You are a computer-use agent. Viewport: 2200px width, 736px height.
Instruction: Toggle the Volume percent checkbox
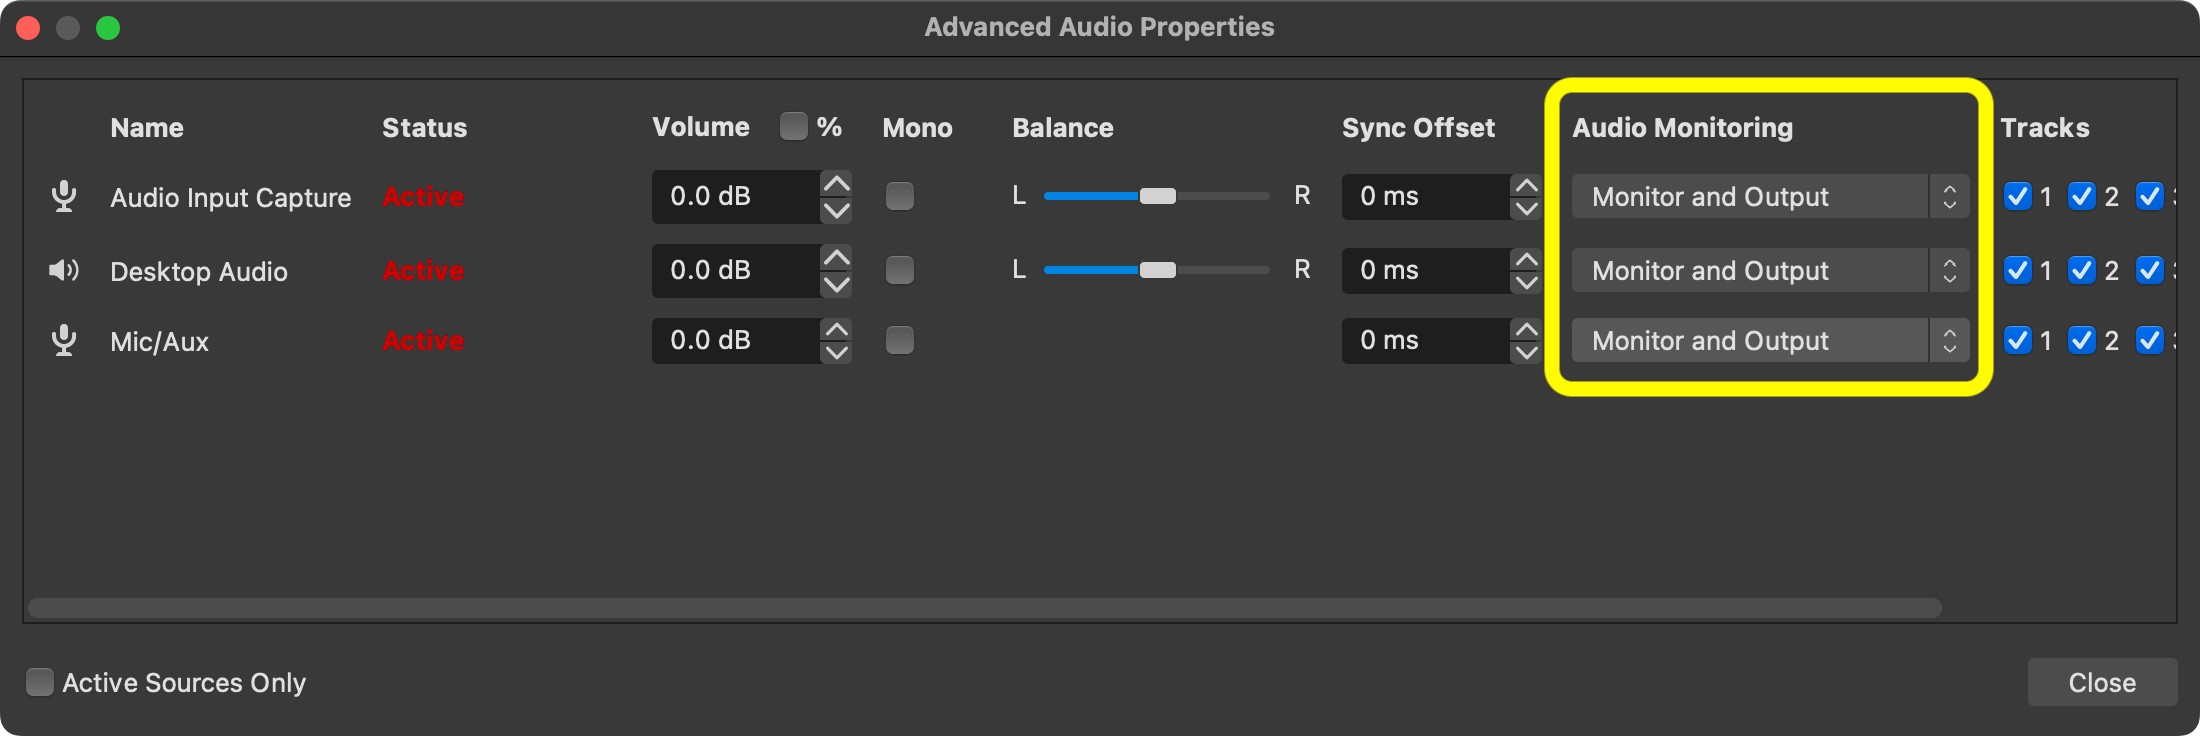[794, 126]
